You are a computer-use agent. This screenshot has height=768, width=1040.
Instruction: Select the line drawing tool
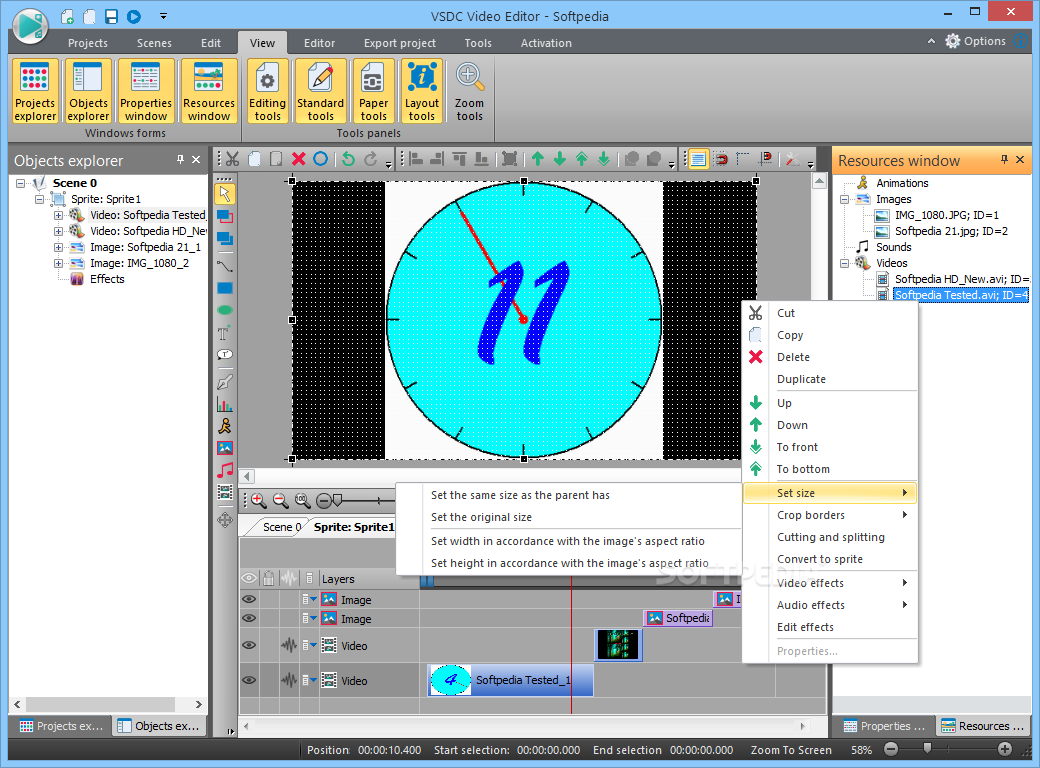pyautogui.click(x=225, y=266)
